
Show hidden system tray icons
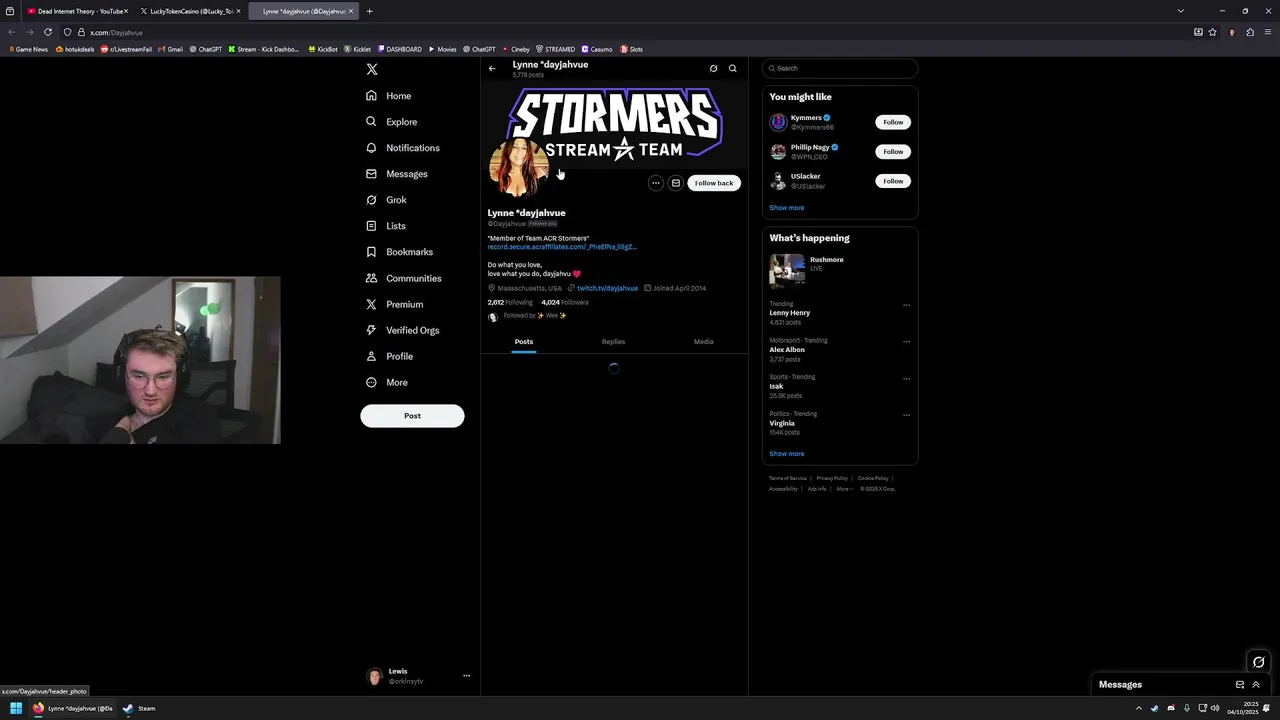click(x=1138, y=708)
